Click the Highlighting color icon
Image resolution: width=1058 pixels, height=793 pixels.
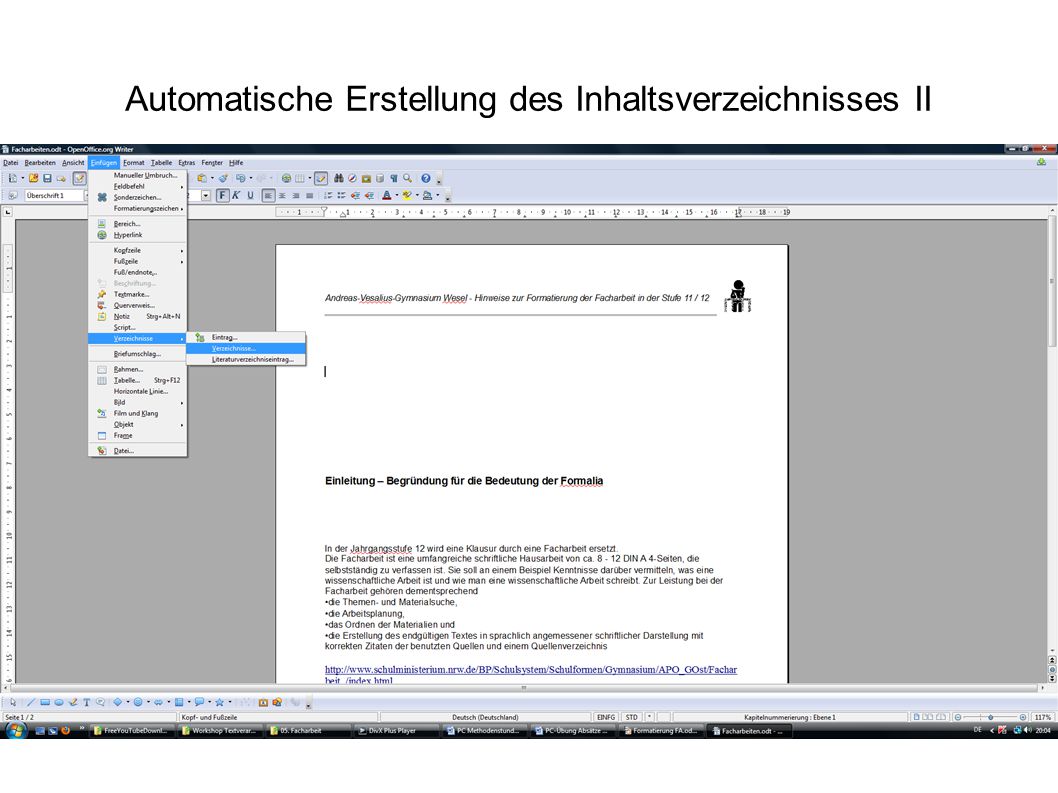407,196
